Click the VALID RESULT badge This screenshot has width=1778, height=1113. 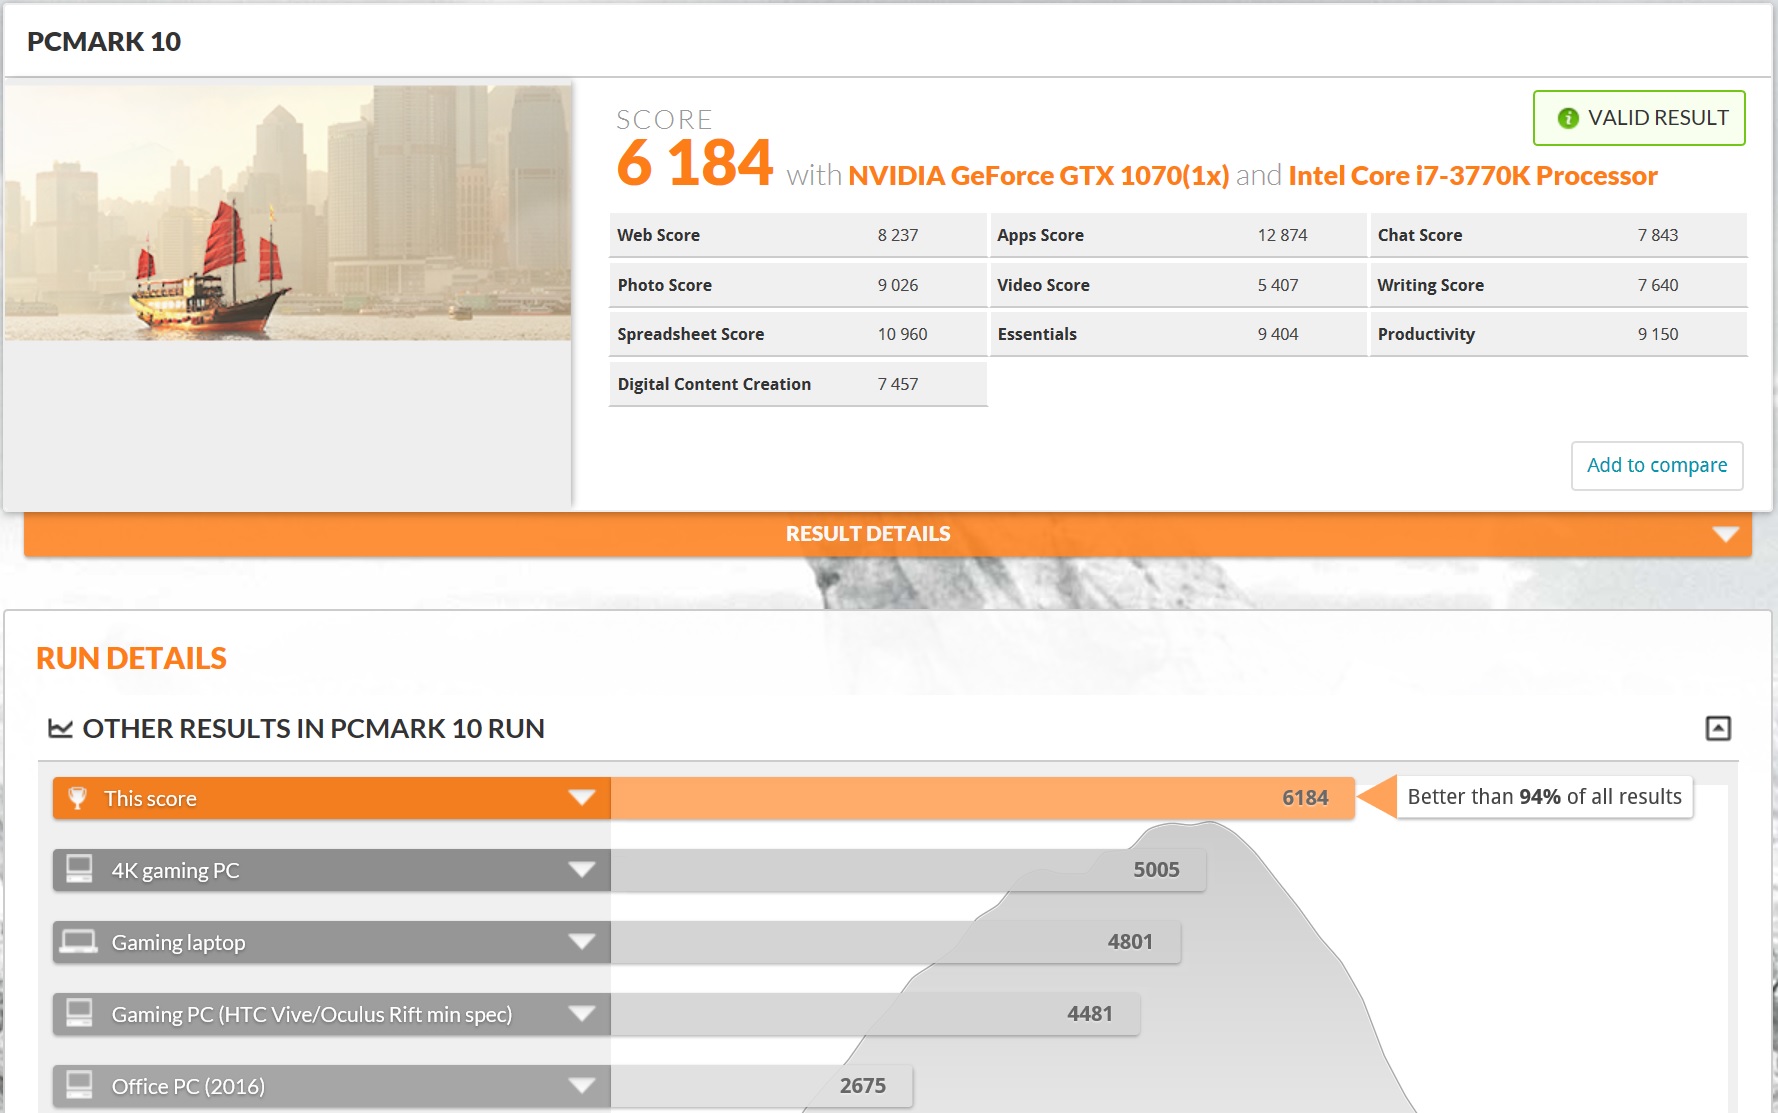(1639, 118)
